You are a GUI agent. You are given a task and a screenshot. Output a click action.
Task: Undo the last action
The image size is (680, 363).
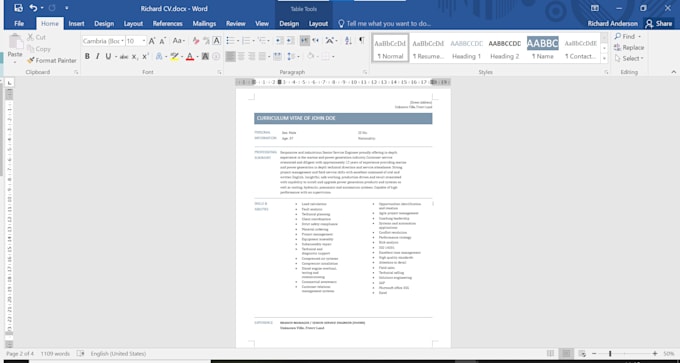click(33, 8)
